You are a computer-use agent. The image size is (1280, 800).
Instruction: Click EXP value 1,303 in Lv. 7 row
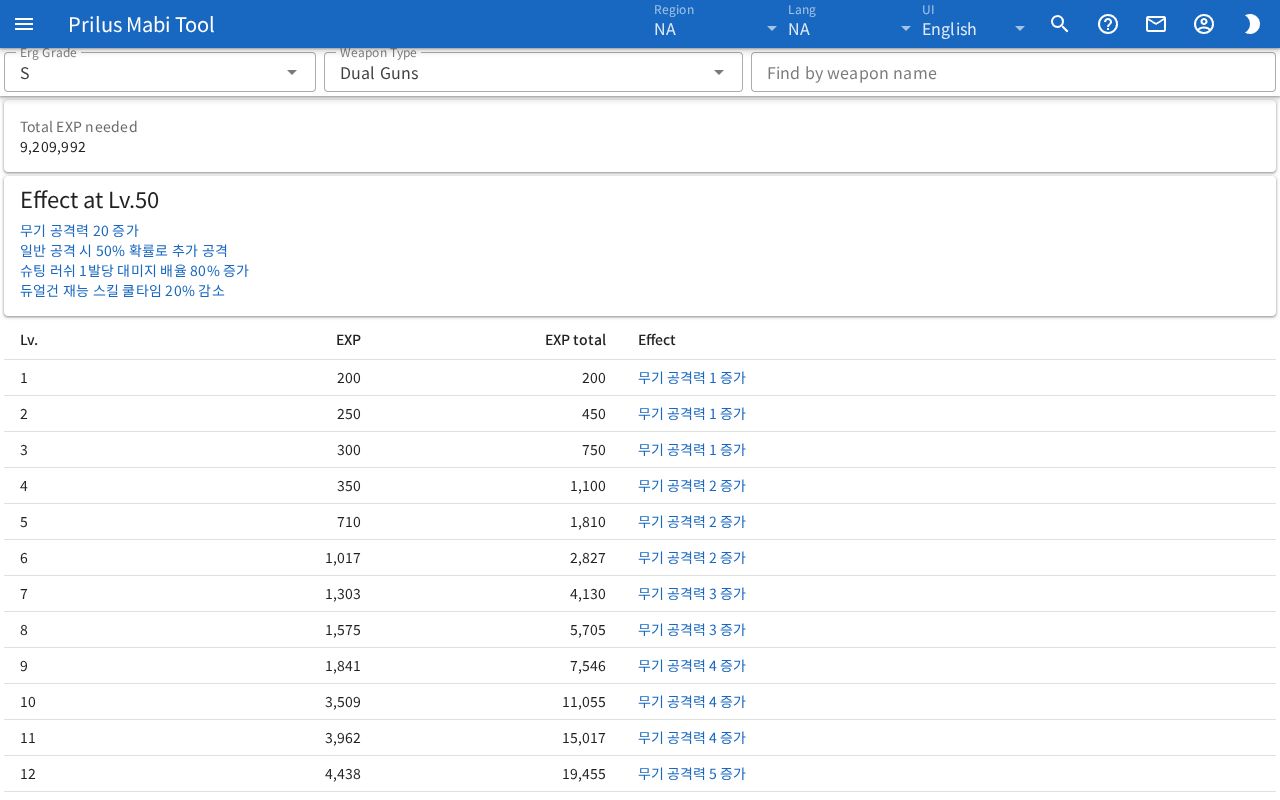(343, 593)
